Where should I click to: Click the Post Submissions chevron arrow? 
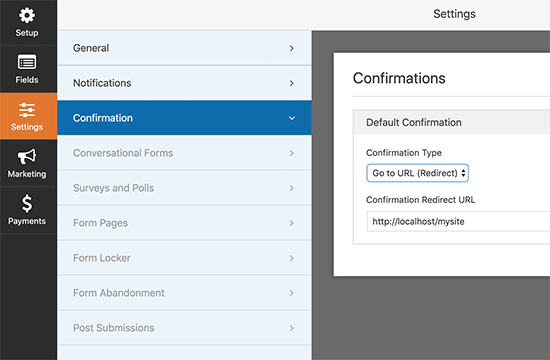coord(291,328)
